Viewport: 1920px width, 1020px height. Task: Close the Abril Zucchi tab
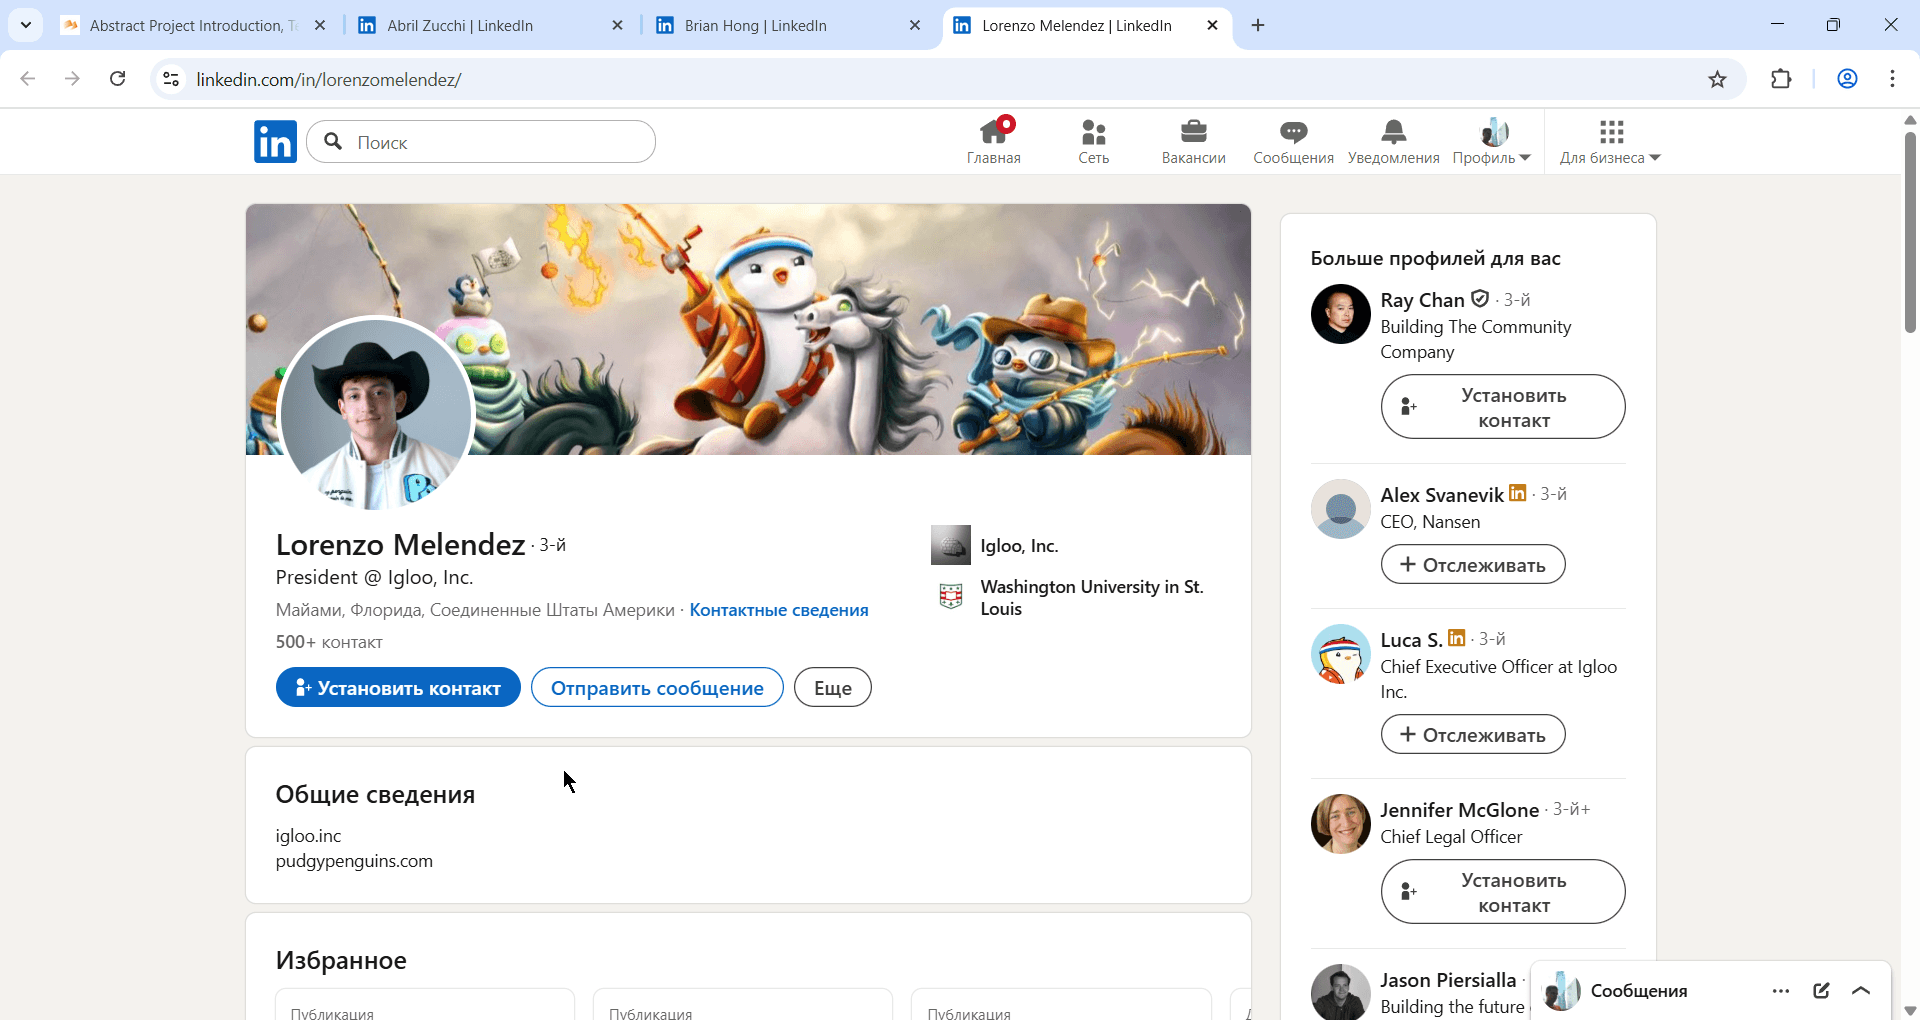tap(617, 26)
